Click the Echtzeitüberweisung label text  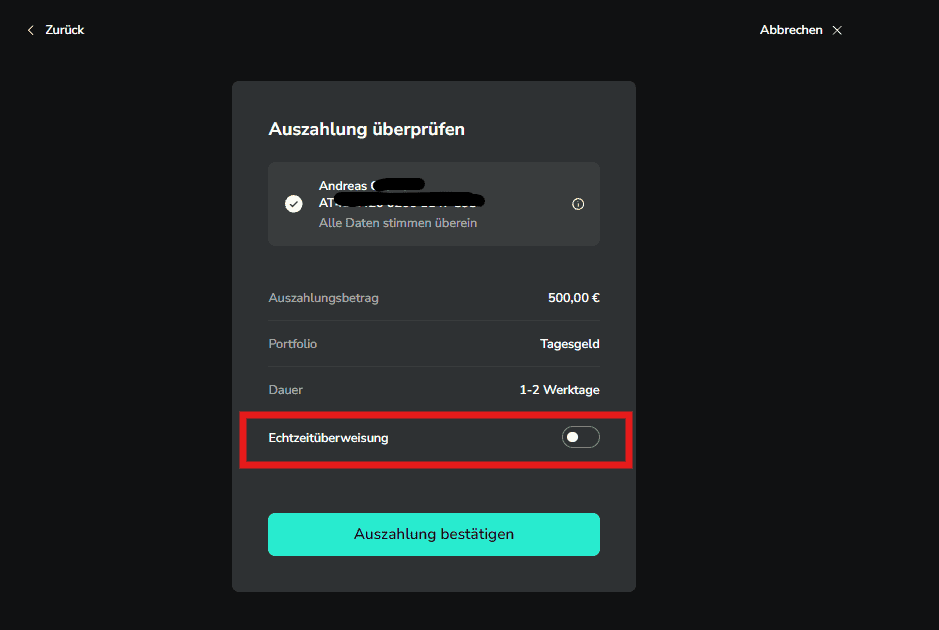(x=328, y=438)
